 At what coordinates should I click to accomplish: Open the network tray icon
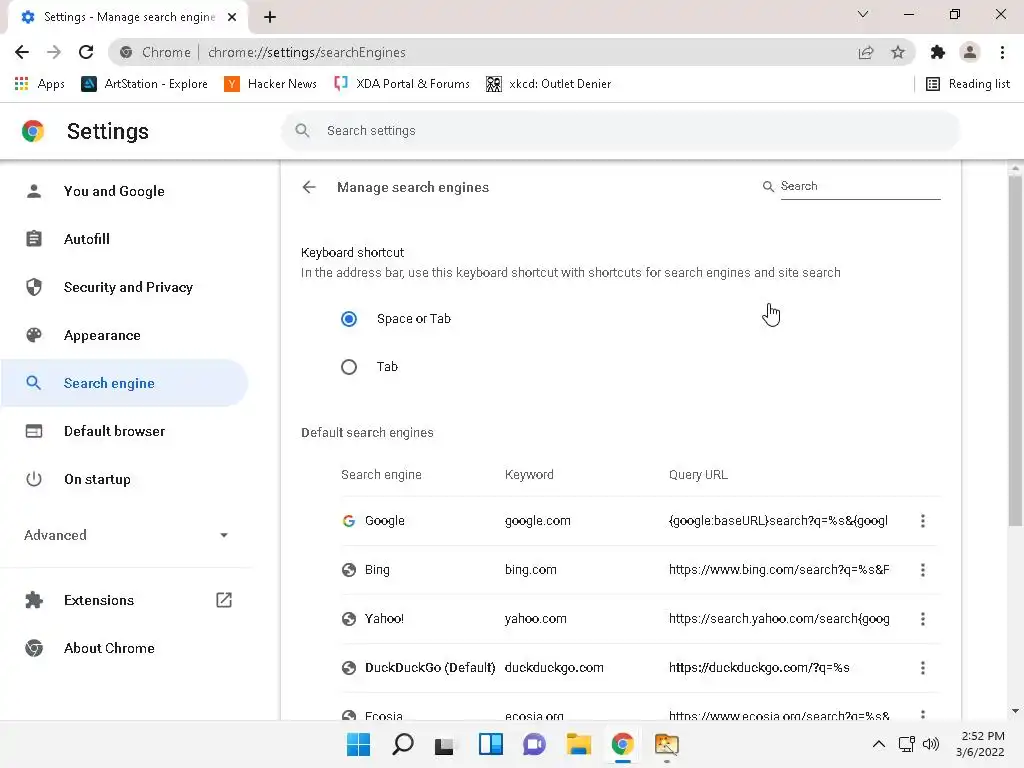coord(906,744)
